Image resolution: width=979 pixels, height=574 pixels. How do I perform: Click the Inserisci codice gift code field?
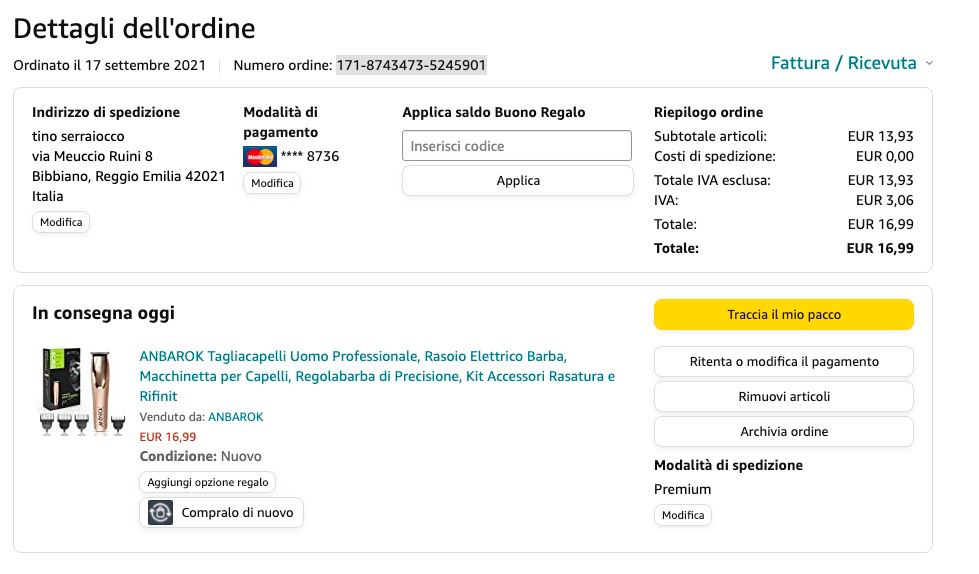[x=517, y=146]
